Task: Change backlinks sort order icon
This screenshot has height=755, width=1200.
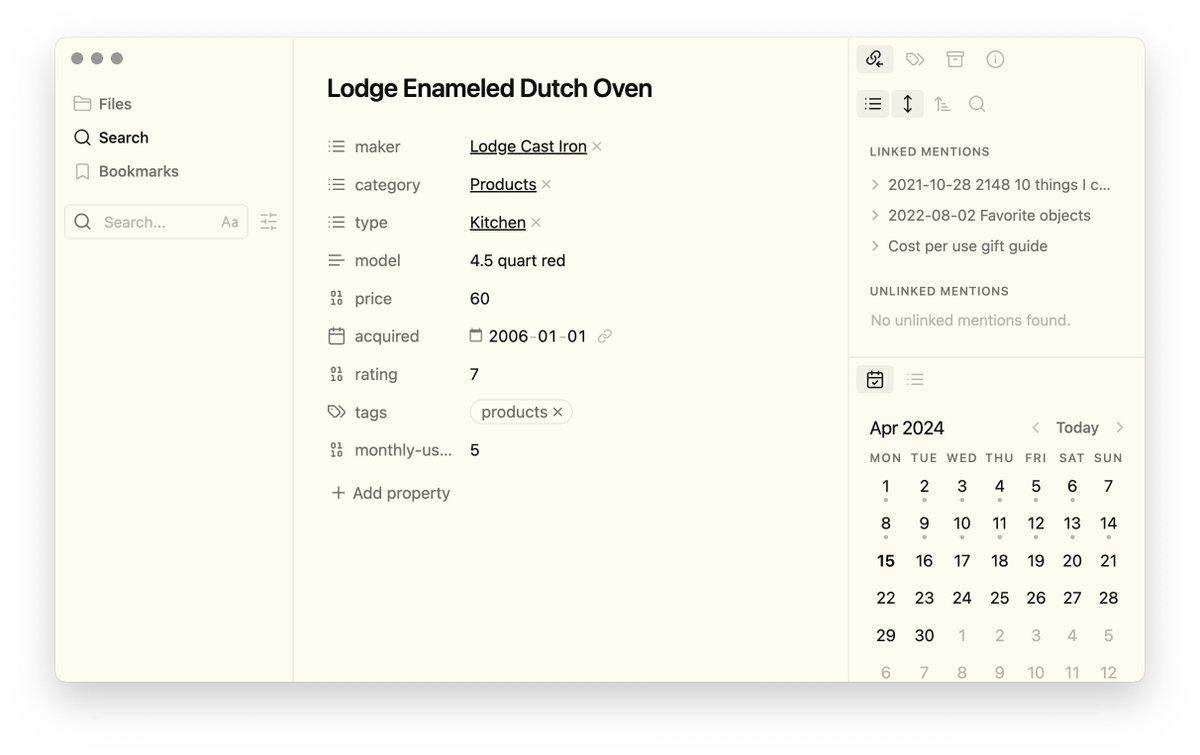Action: click(x=942, y=104)
